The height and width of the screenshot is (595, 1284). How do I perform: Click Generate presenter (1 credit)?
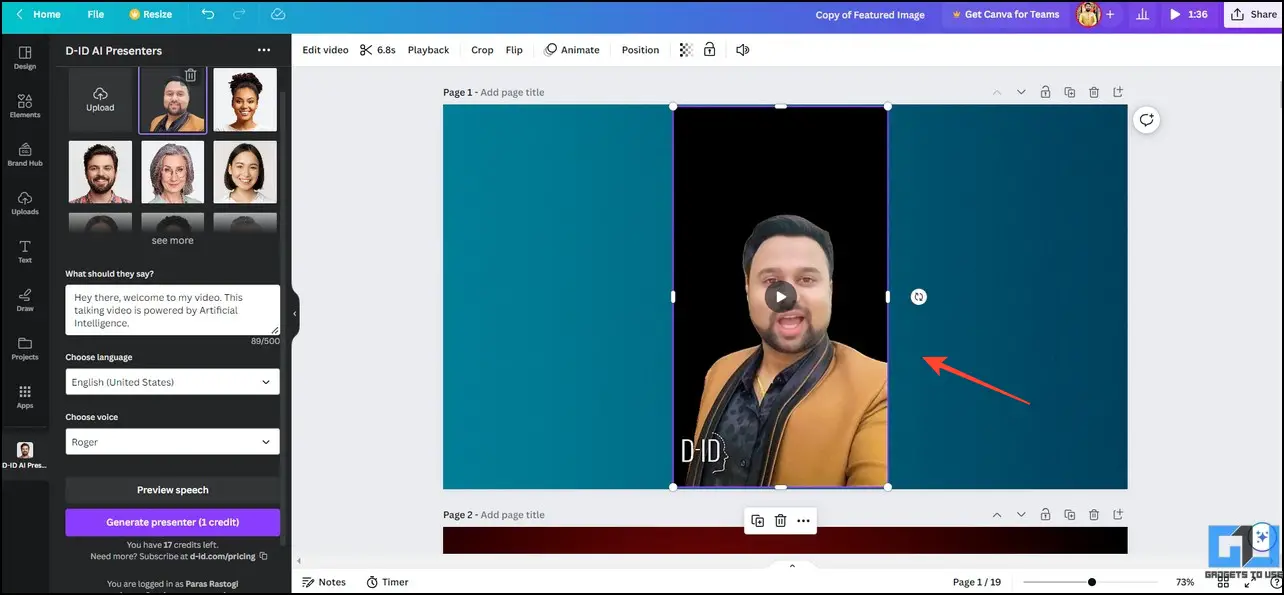pos(173,522)
